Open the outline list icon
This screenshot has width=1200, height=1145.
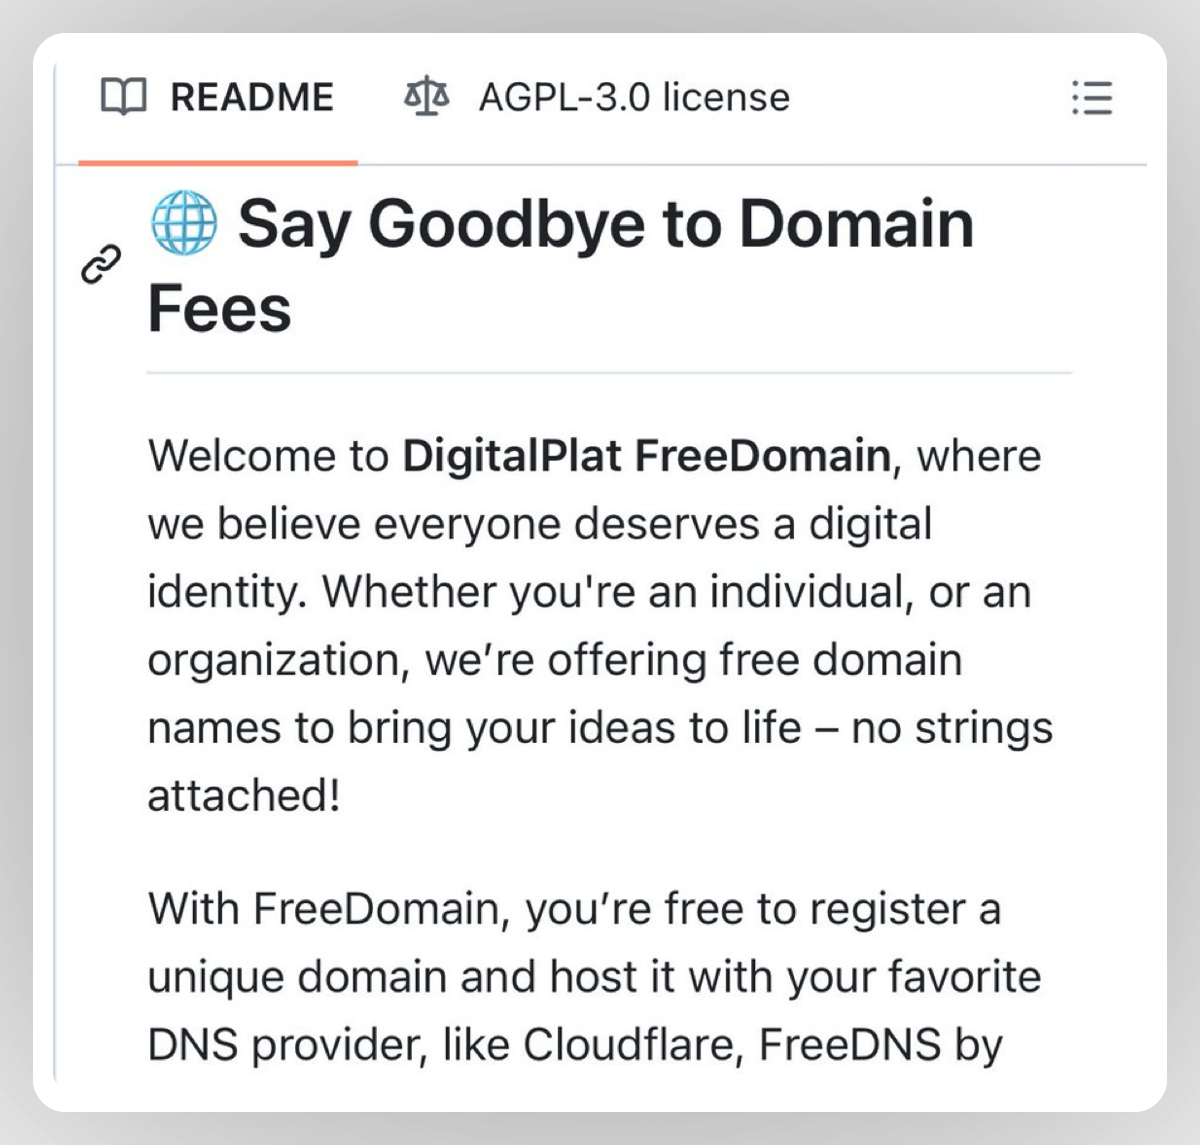pyautogui.click(x=1092, y=98)
